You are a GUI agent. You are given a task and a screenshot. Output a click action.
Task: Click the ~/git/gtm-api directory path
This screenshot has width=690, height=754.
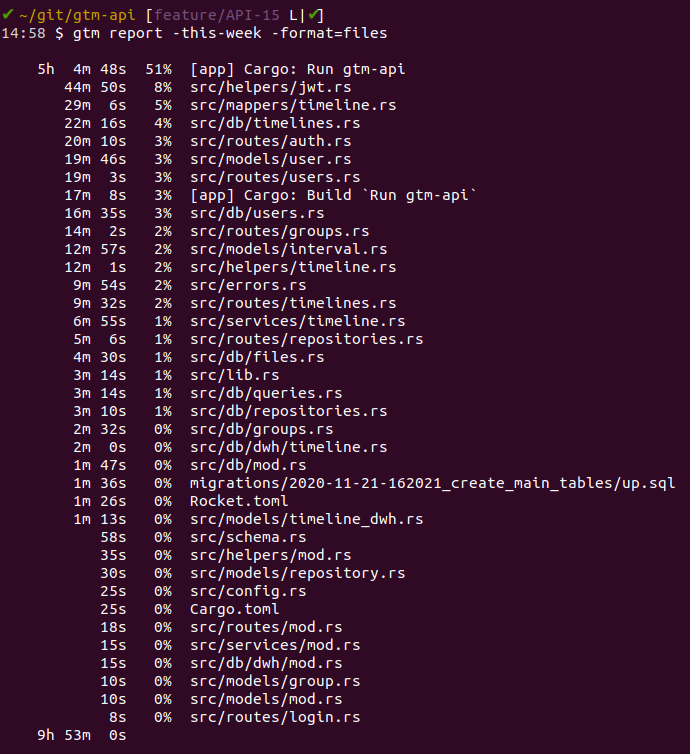77,15
